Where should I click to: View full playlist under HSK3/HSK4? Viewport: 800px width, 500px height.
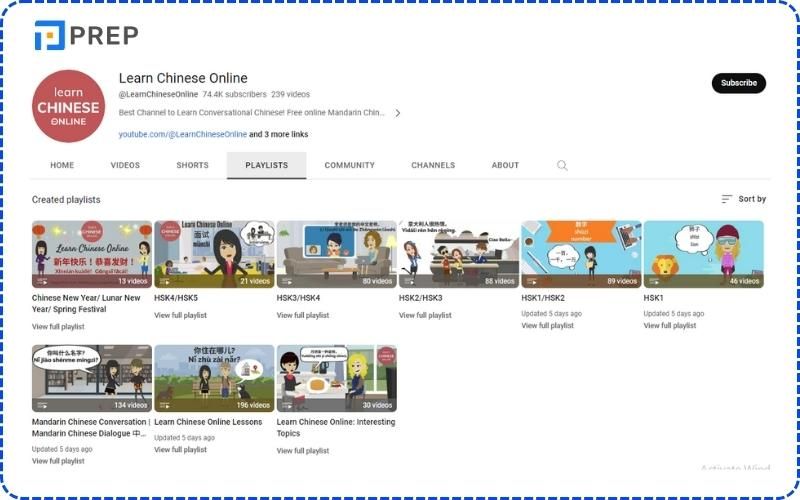303,315
